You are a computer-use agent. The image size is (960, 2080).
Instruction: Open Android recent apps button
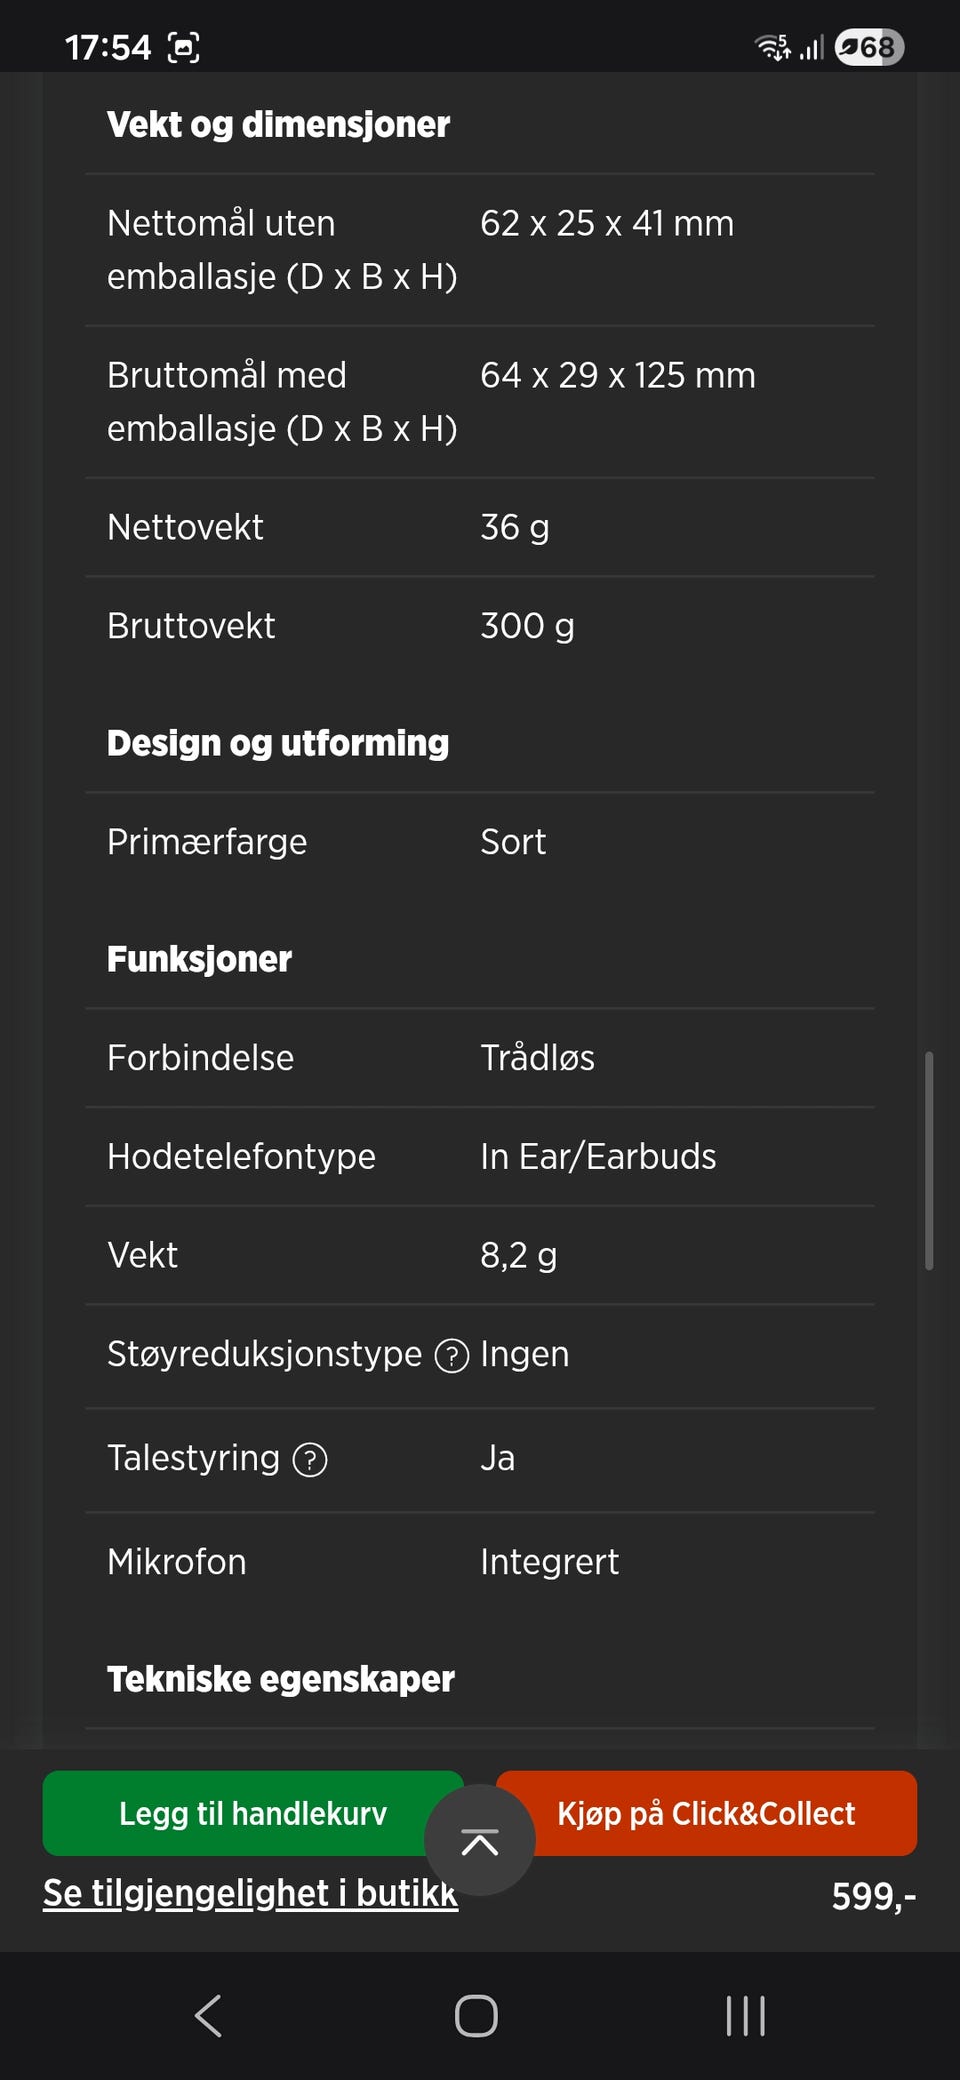[745, 2016]
